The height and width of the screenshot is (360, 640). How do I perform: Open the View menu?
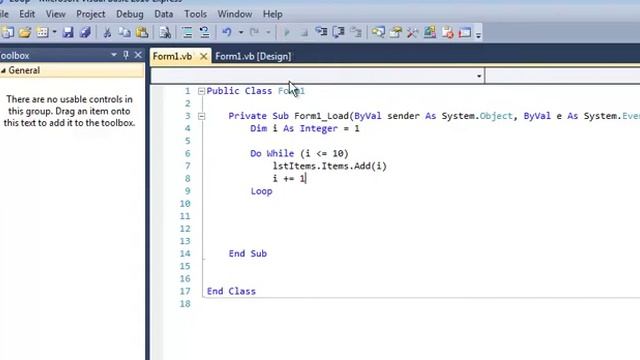[x=56, y=14]
